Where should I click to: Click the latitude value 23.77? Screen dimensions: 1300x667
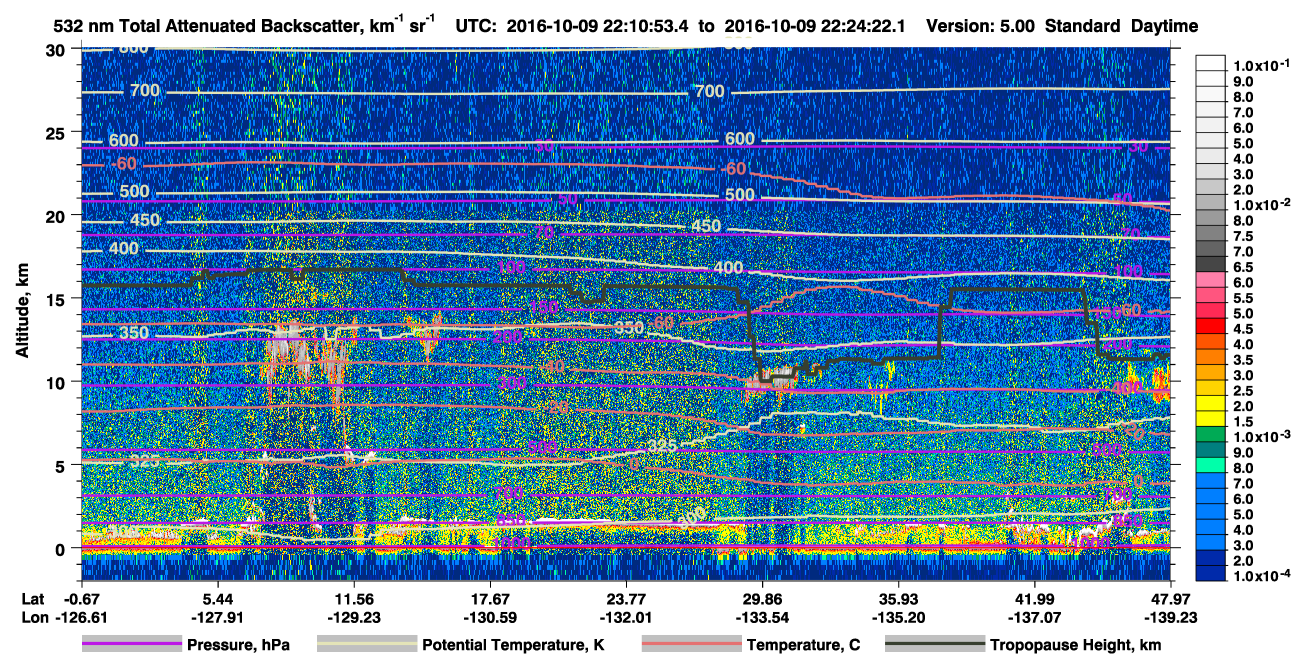coord(626,598)
